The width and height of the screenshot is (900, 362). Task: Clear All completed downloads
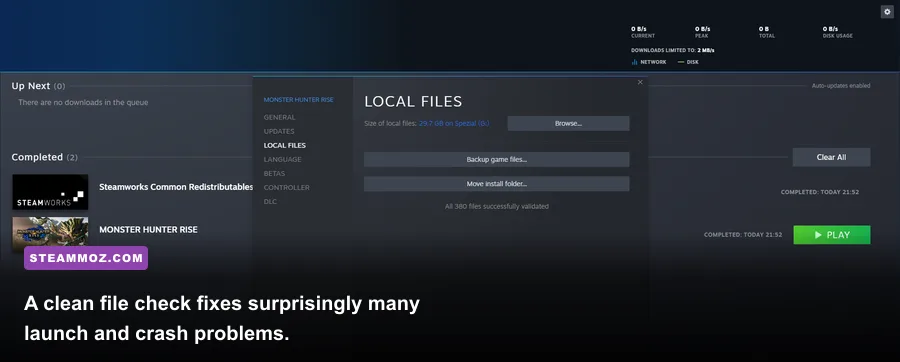(x=831, y=157)
